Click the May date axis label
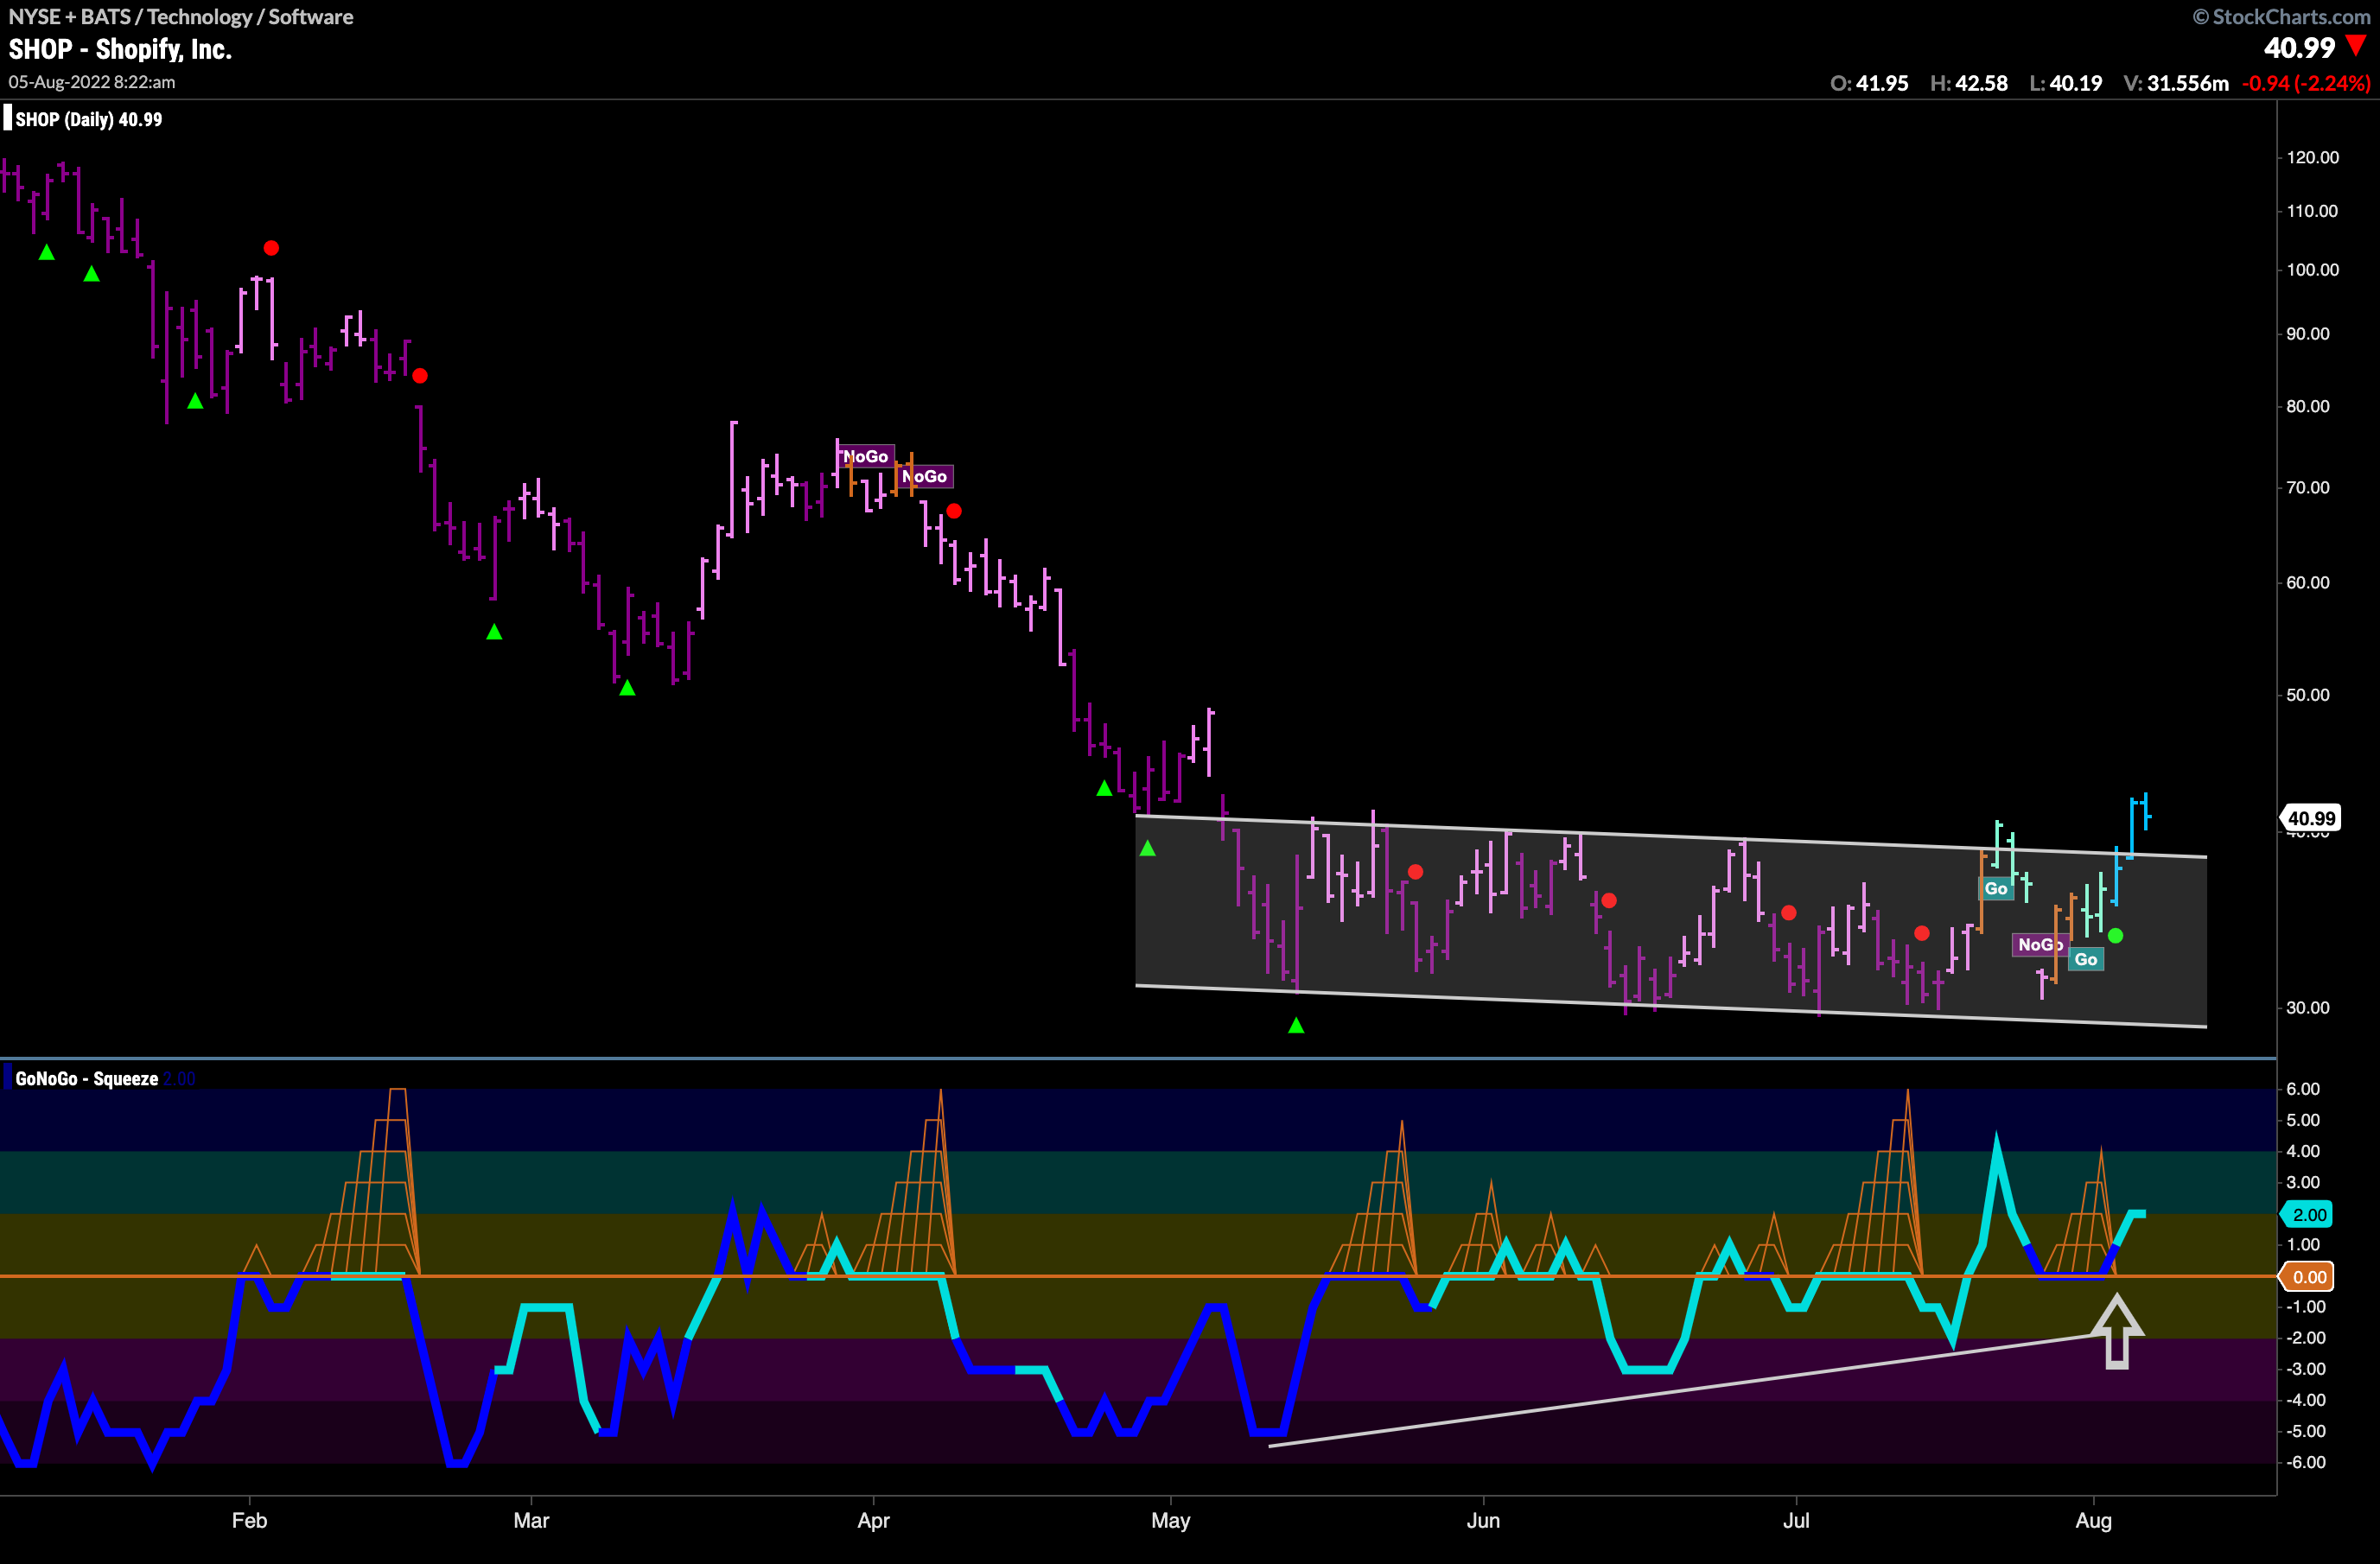Viewport: 2380px width, 1564px height. point(1170,1521)
